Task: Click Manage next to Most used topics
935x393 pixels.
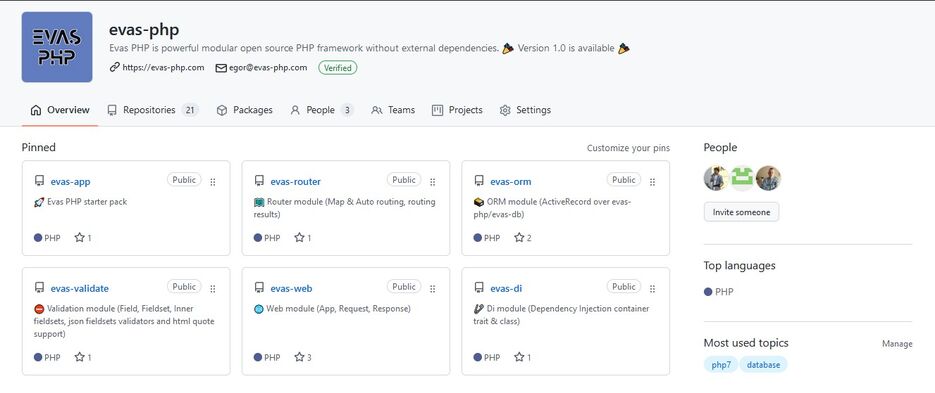Action: 897,344
